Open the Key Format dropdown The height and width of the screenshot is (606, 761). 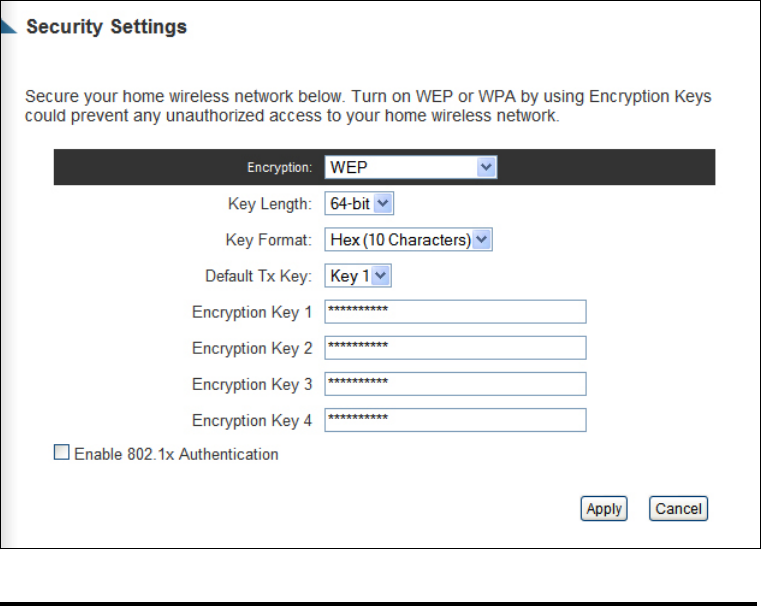click(x=408, y=240)
